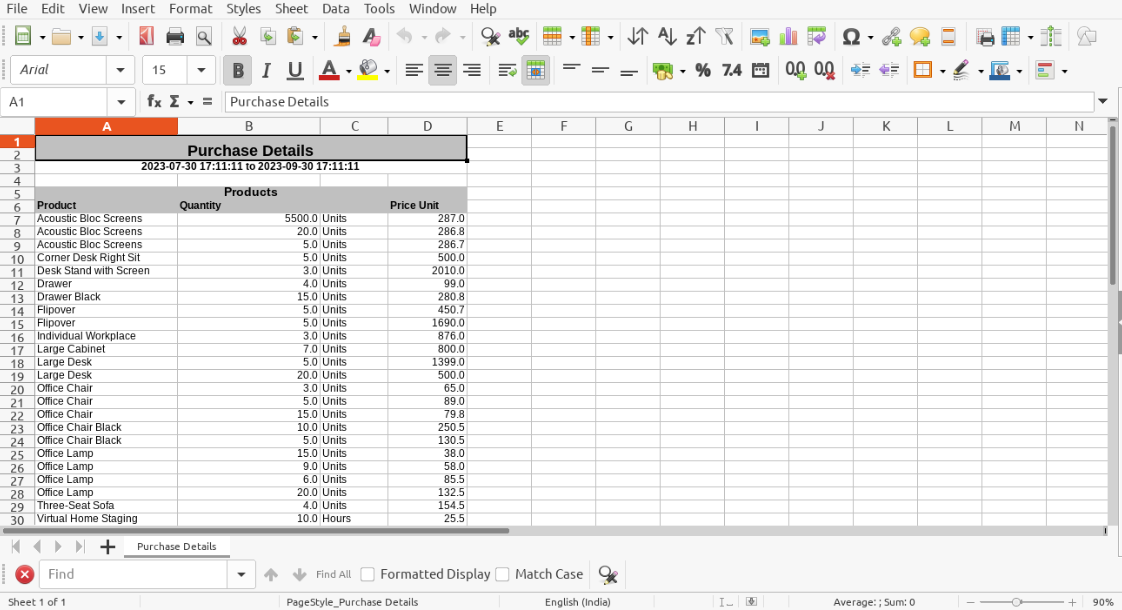Toggle Italic formatting
Screen dimensions: 1122x610
[x=266, y=70]
